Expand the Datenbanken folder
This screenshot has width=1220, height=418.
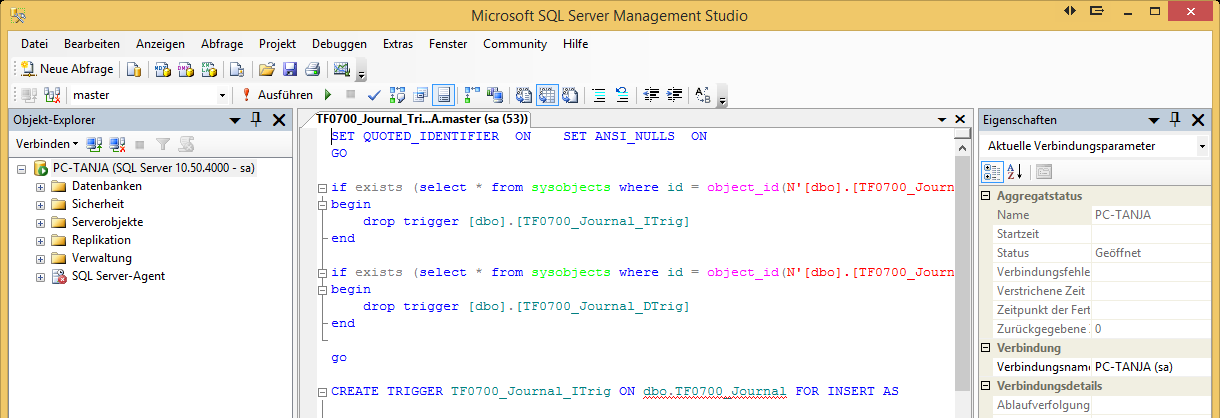40,186
